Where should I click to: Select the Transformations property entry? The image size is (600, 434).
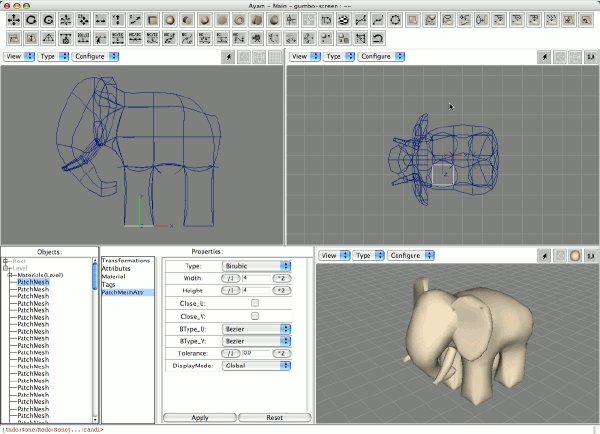126,260
